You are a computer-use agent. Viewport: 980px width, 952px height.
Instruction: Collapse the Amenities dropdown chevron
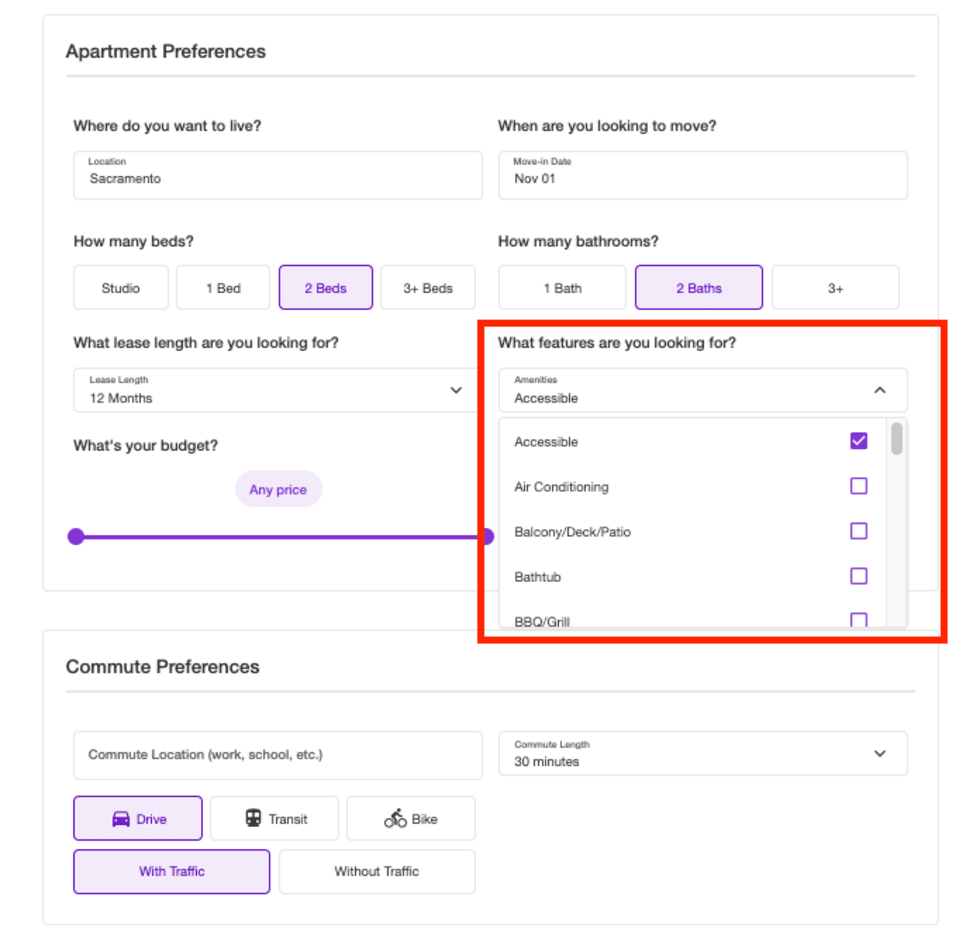click(880, 390)
